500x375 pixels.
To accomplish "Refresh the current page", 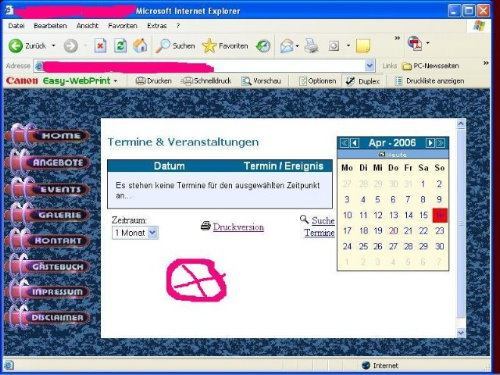I will [x=120, y=46].
